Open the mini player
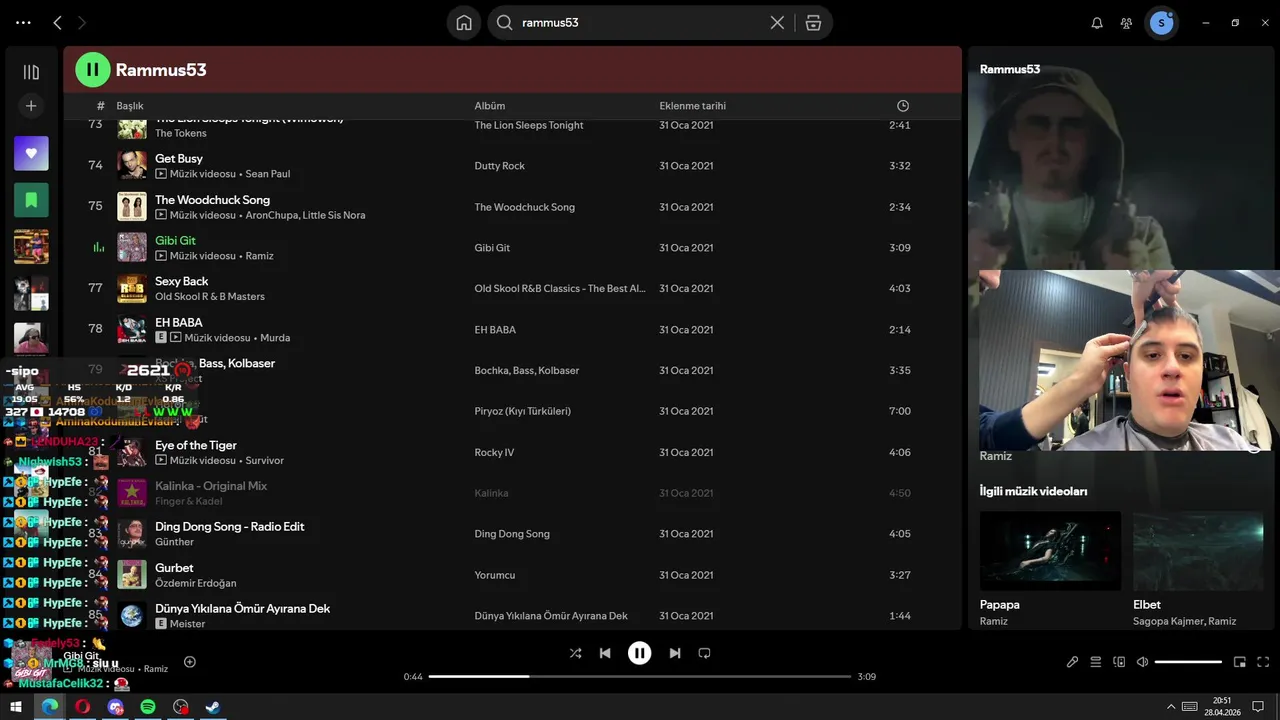 [1240, 662]
